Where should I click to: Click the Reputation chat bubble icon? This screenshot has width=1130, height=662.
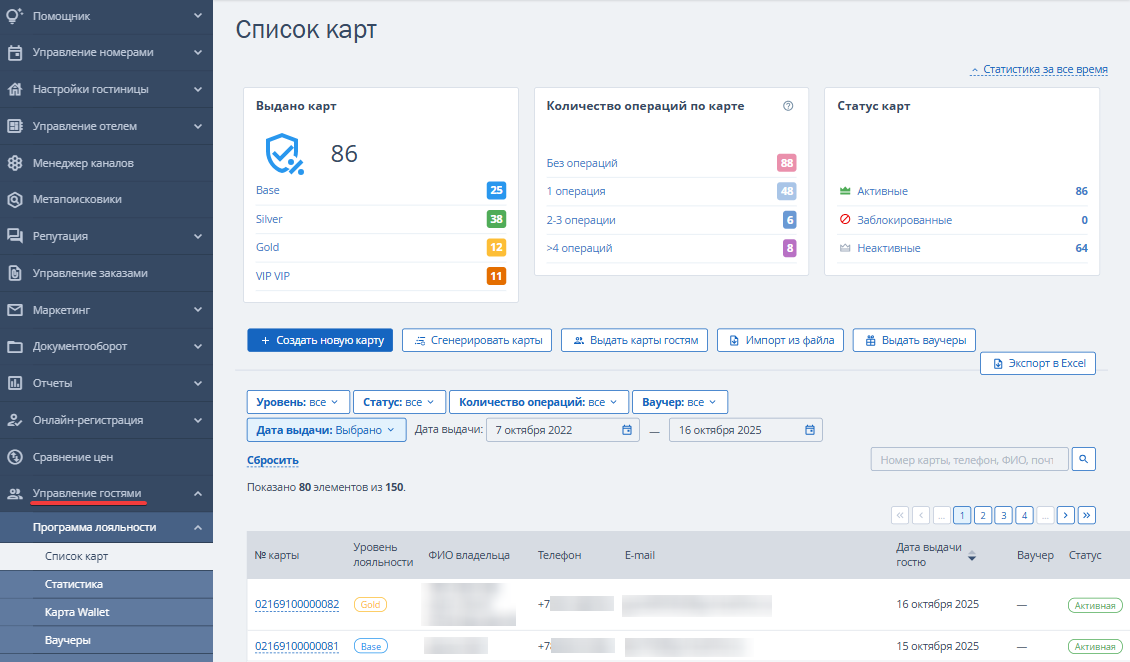click(x=15, y=236)
